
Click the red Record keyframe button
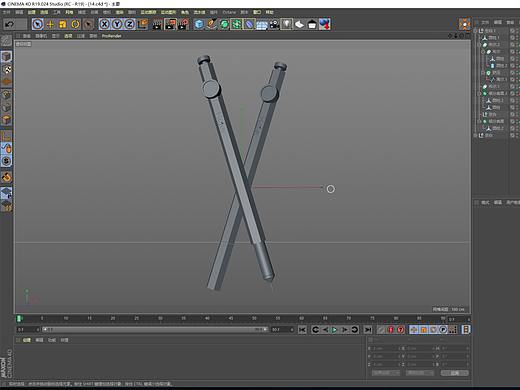(391, 330)
